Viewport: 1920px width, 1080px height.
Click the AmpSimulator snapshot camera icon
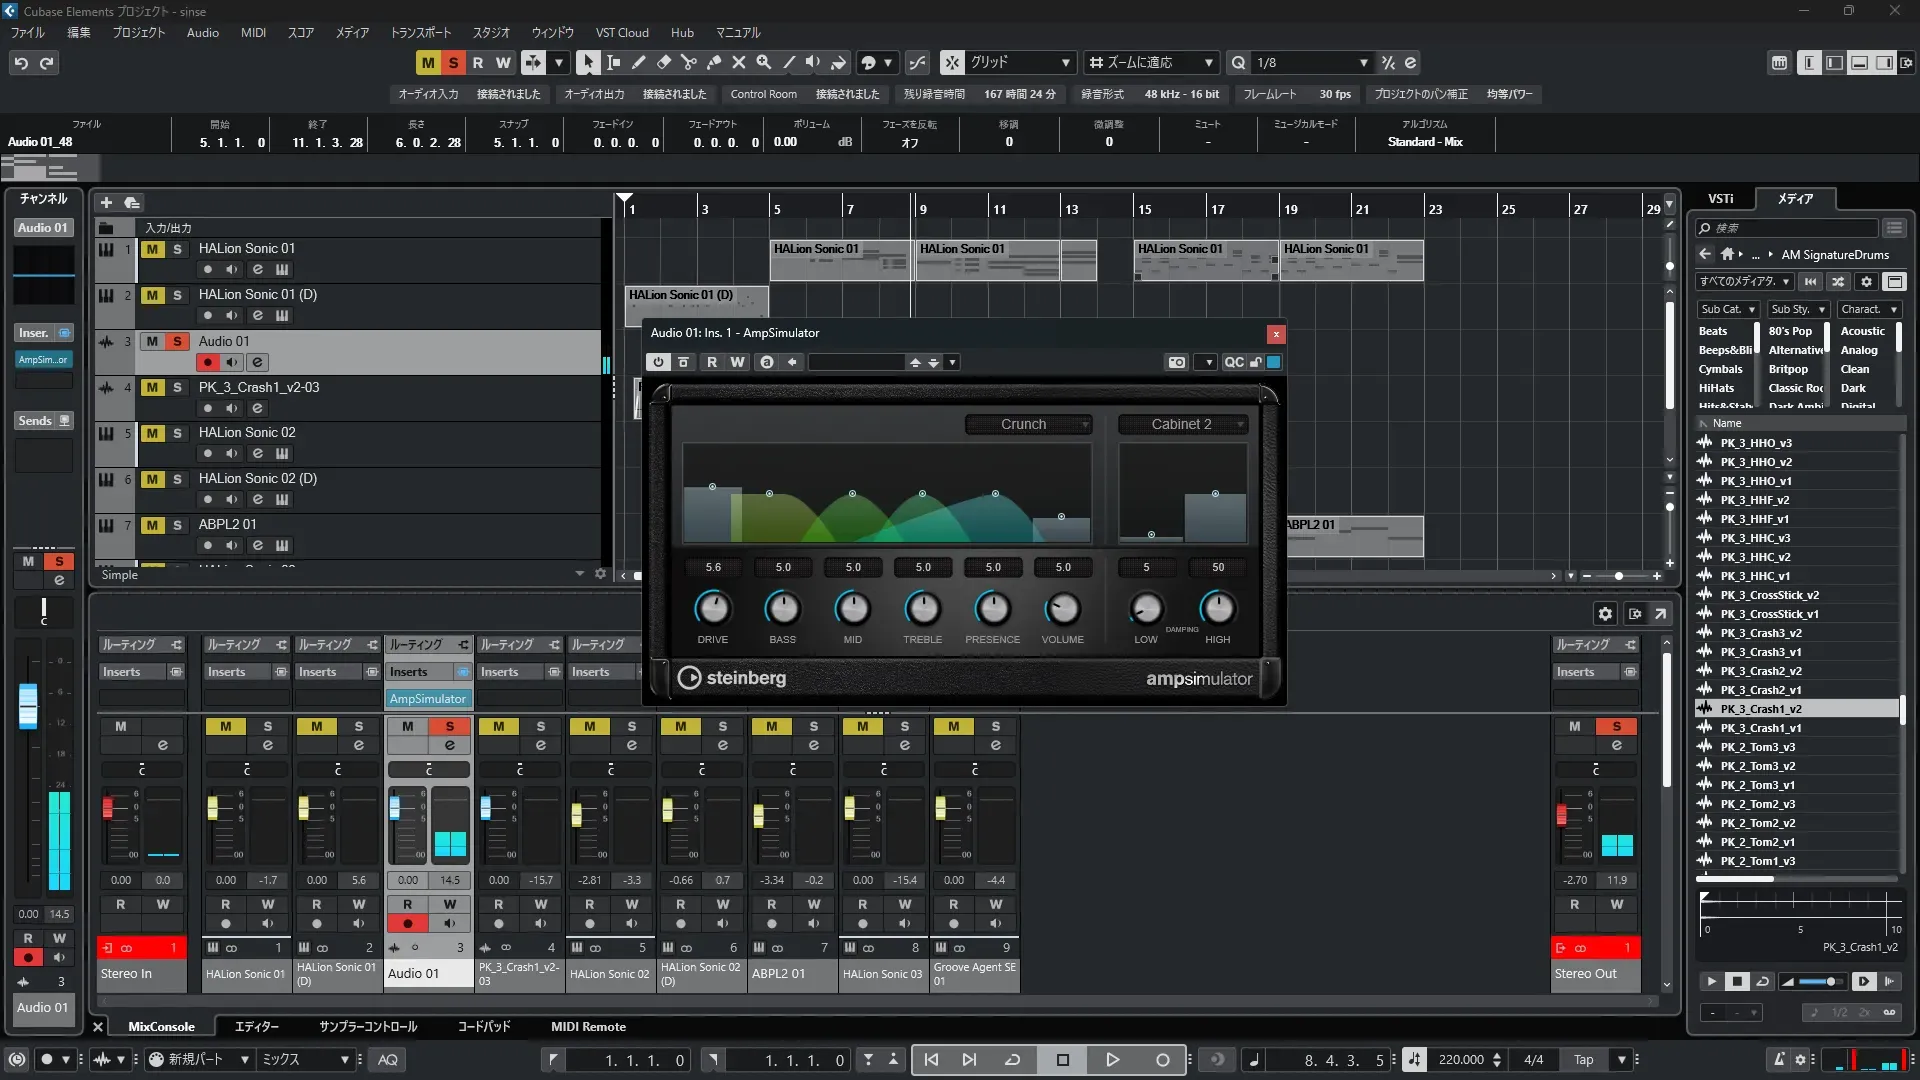(1177, 362)
